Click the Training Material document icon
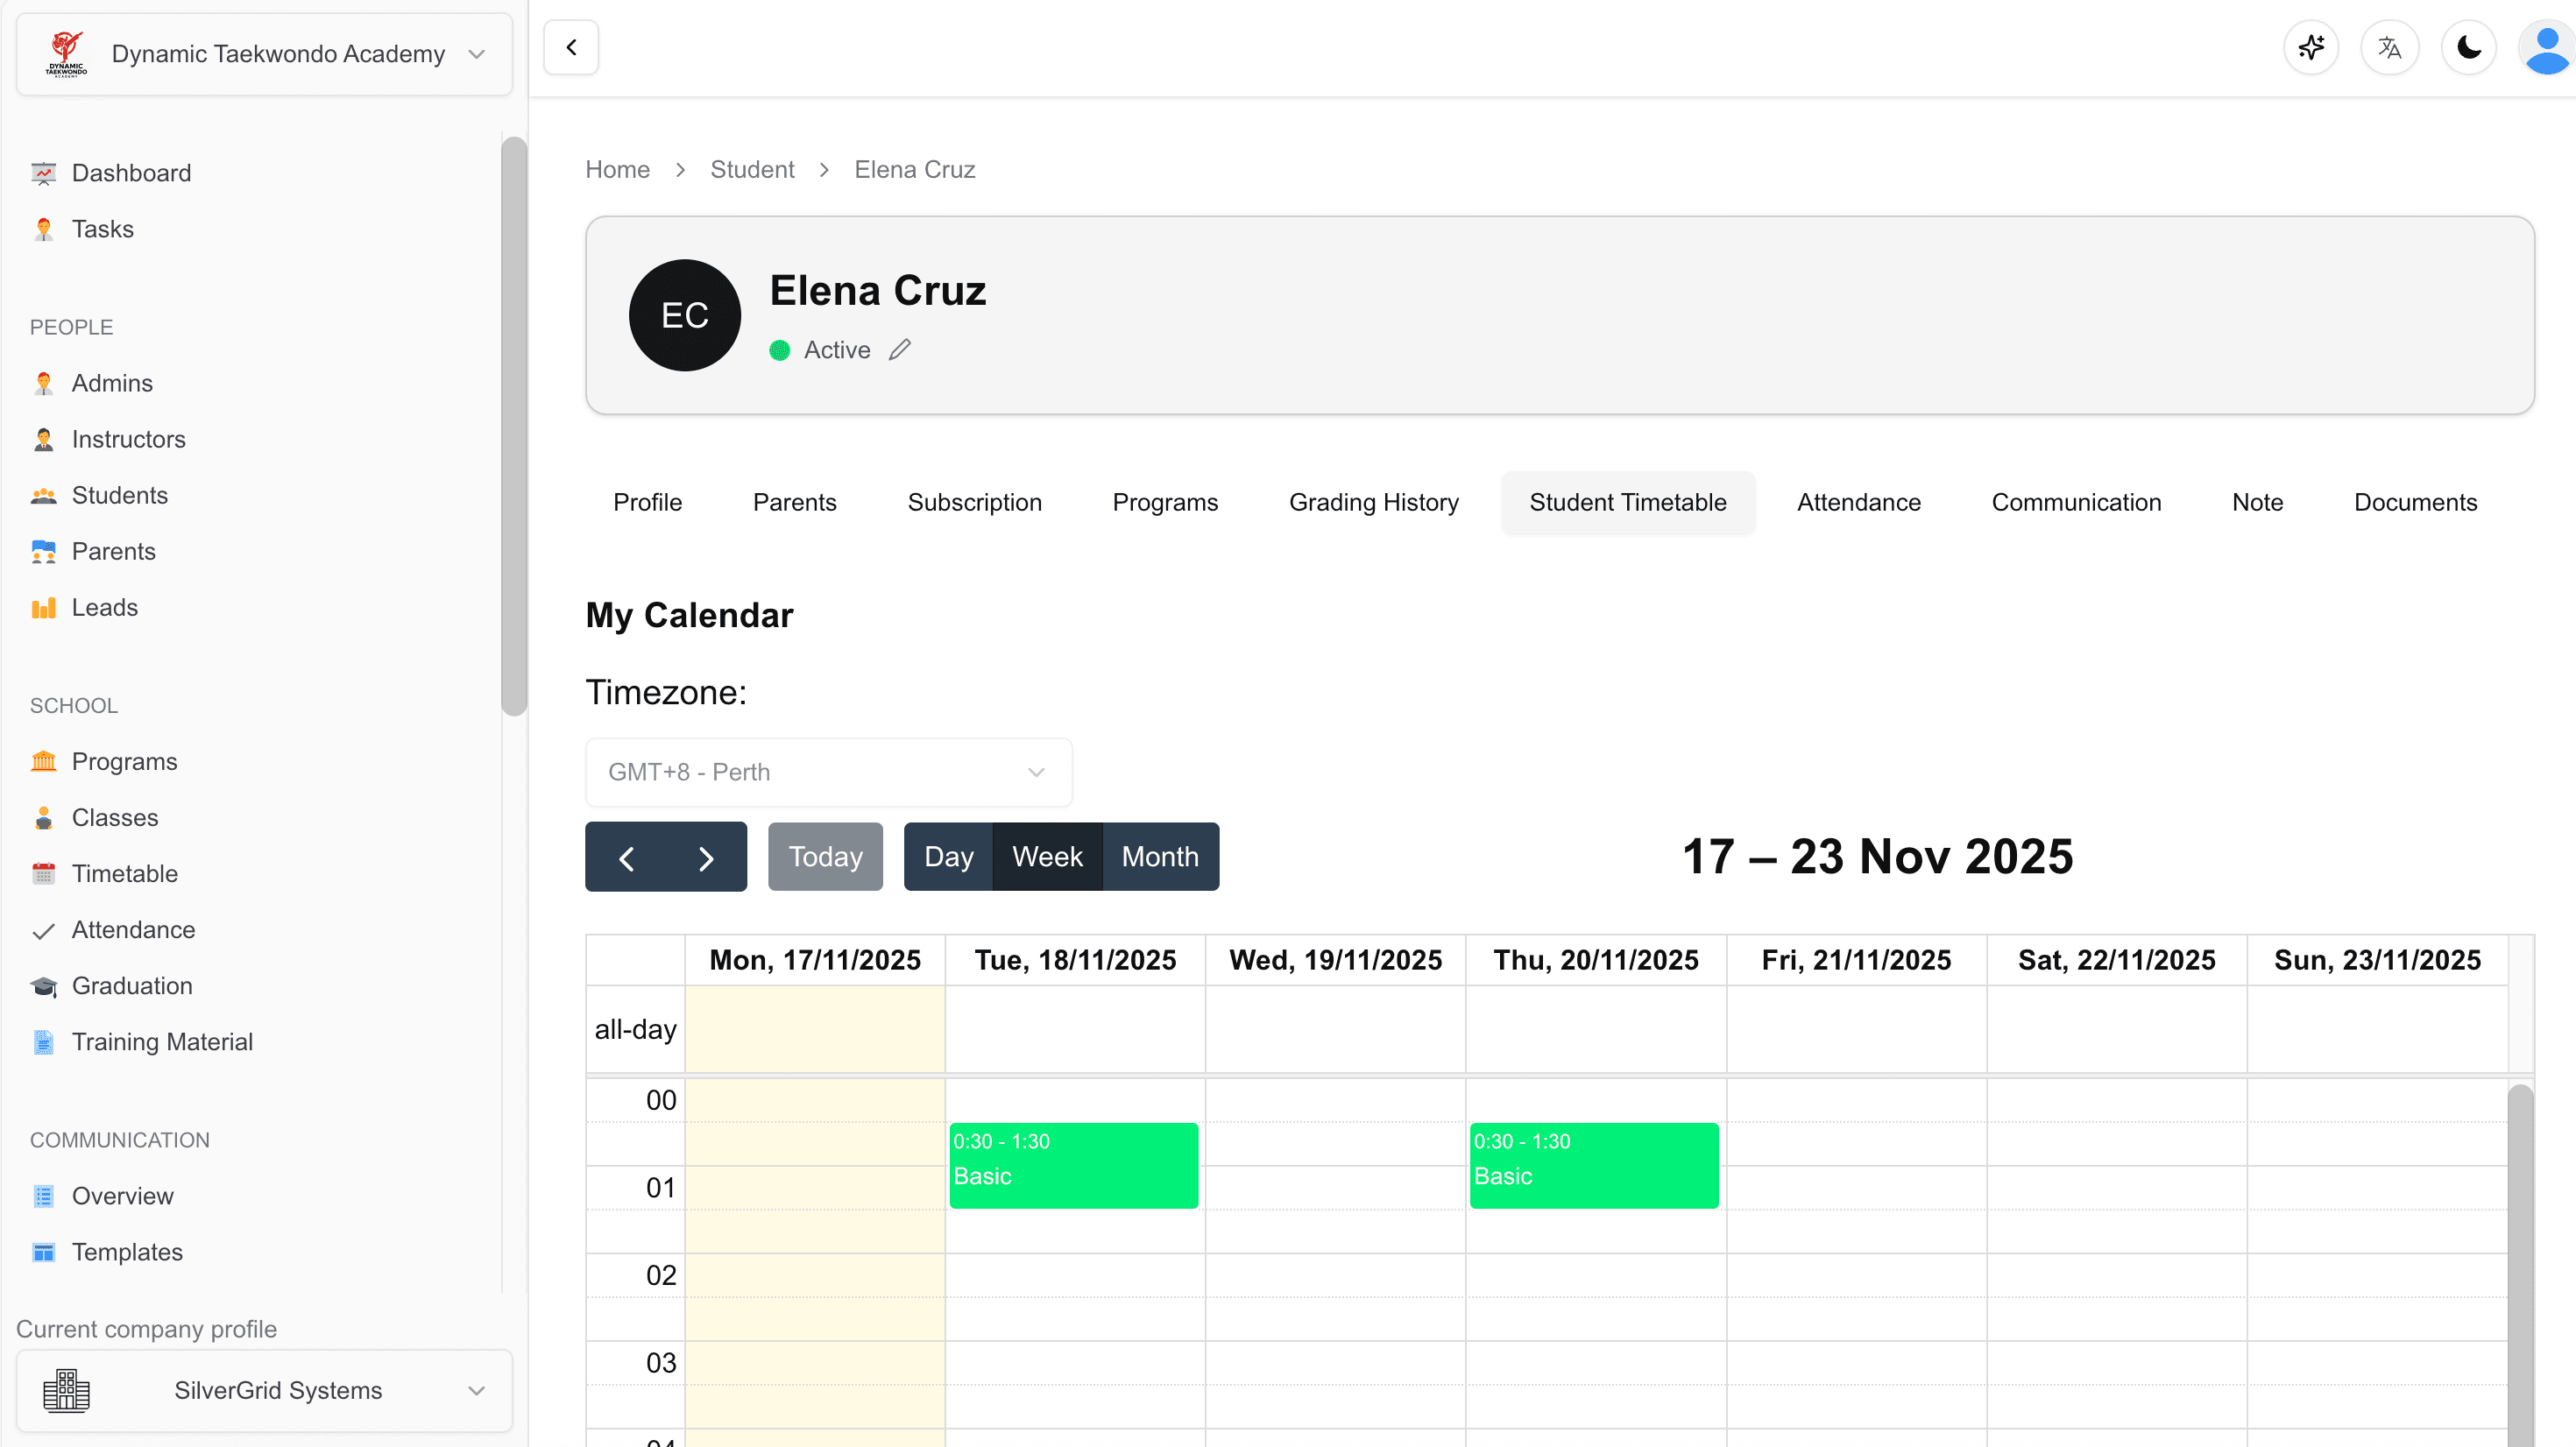This screenshot has height=1447, width=2576. [x=43, y=1043]
